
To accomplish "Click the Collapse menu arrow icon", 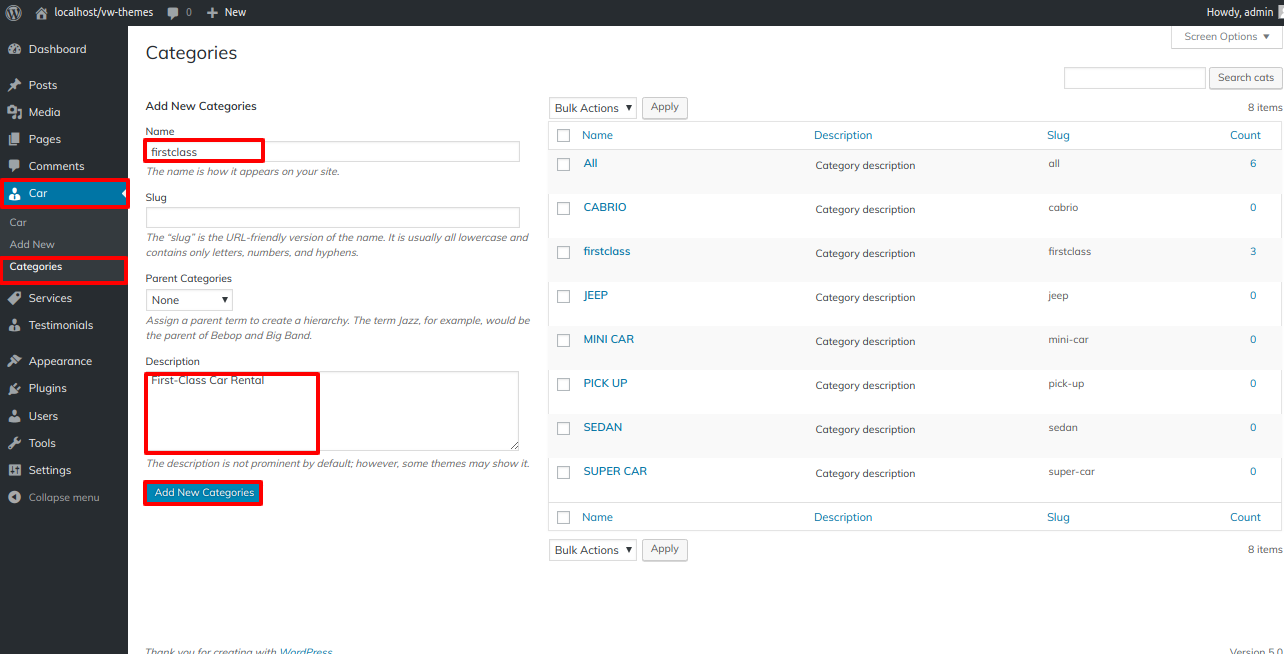I will pos(14,497).
